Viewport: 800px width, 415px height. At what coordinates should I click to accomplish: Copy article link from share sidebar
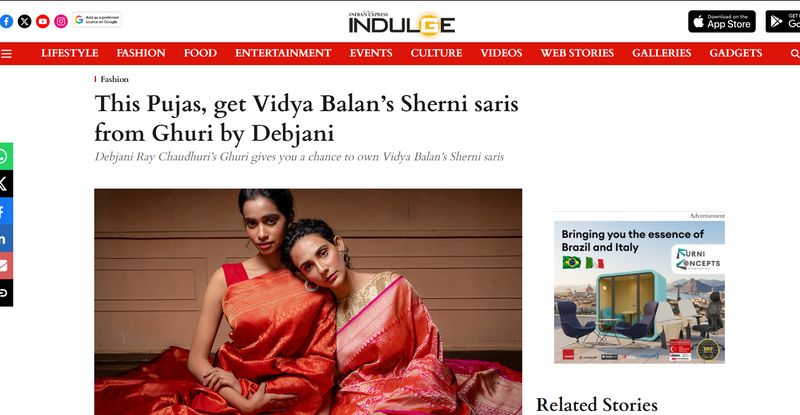(x=6, y=293)
